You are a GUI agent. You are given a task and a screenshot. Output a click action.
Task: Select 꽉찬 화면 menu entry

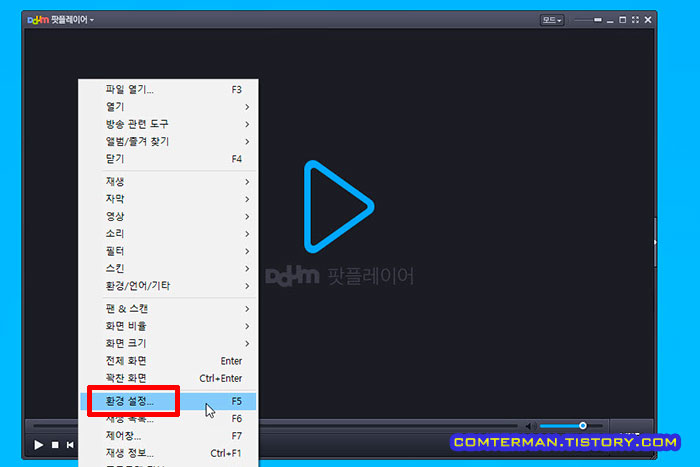tap(168, 378)
